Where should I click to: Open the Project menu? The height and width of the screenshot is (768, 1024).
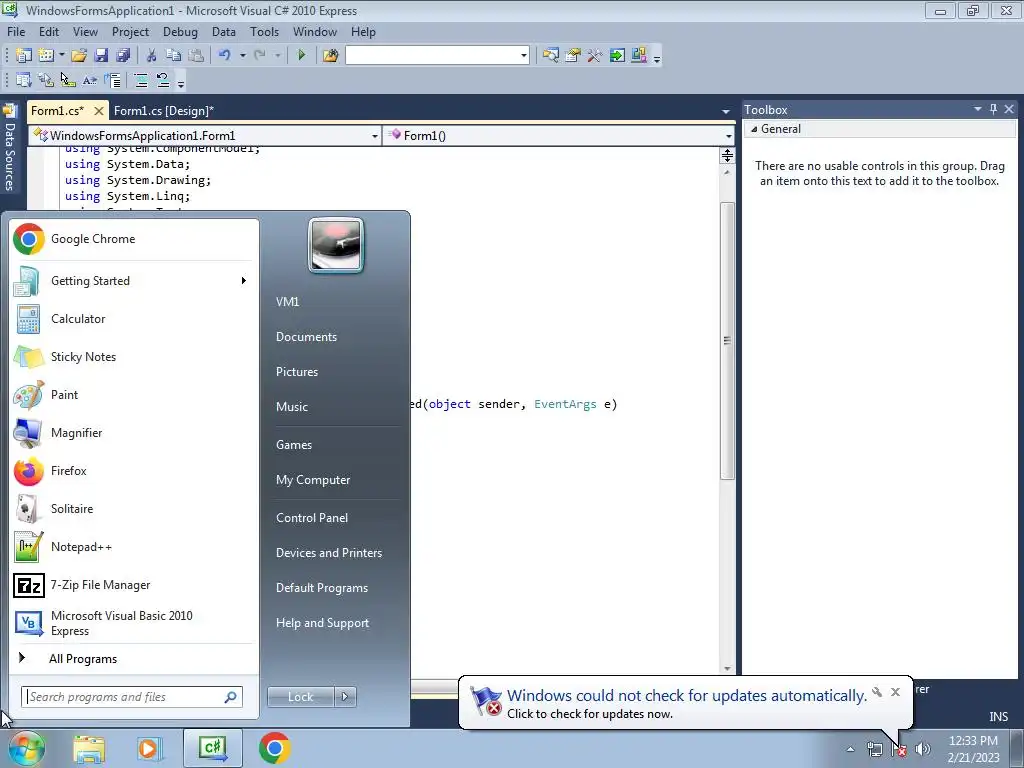tap(130, 32)
